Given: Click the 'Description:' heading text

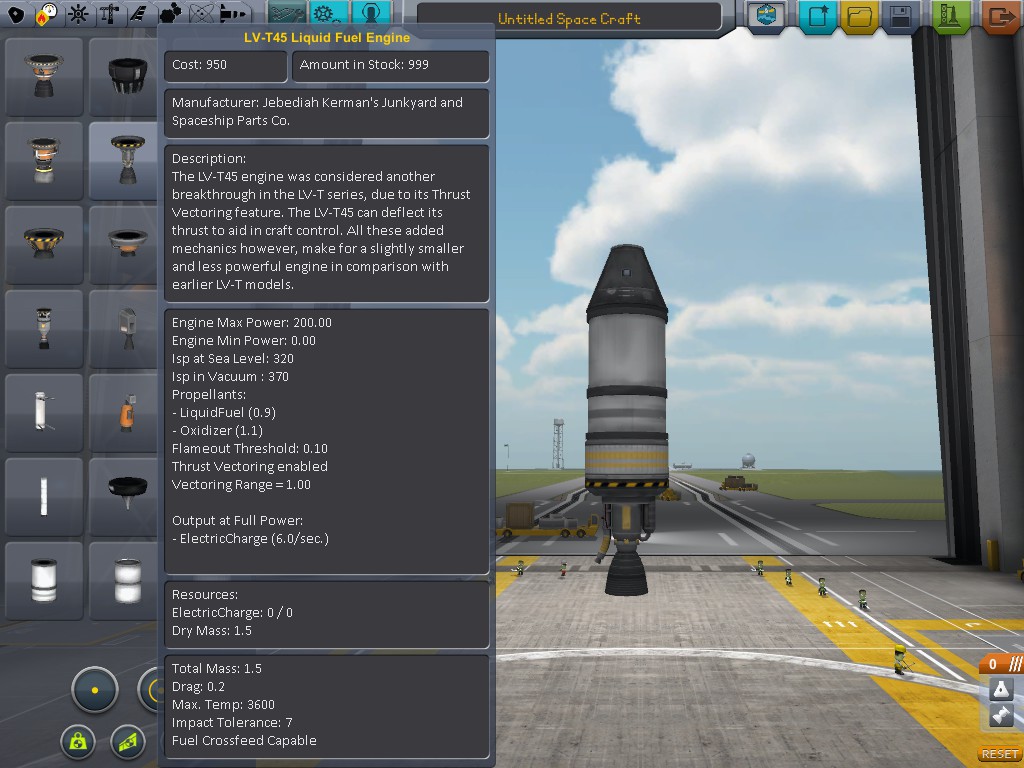Looking at the screenshot, I should pos(208,158).
